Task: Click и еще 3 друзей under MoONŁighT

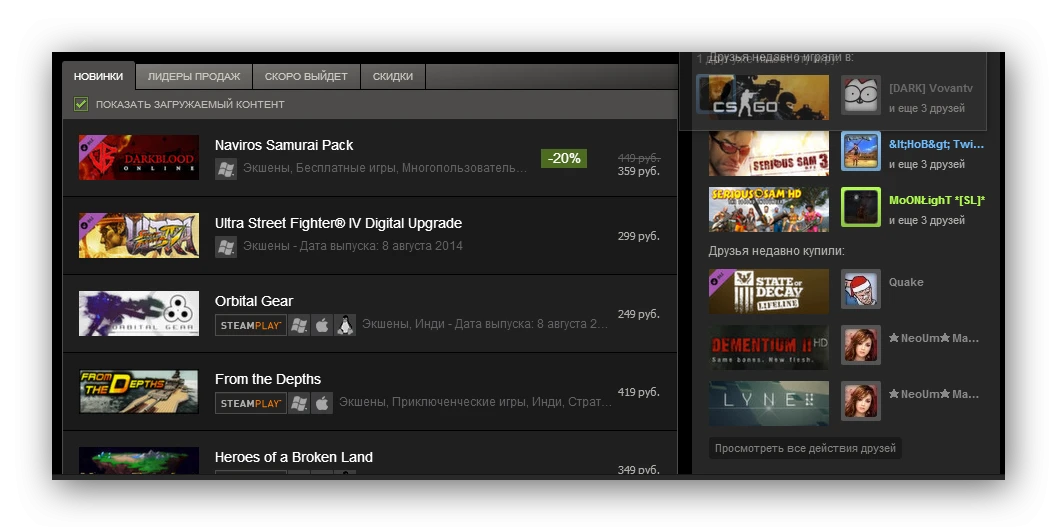Action: (926, 220)
